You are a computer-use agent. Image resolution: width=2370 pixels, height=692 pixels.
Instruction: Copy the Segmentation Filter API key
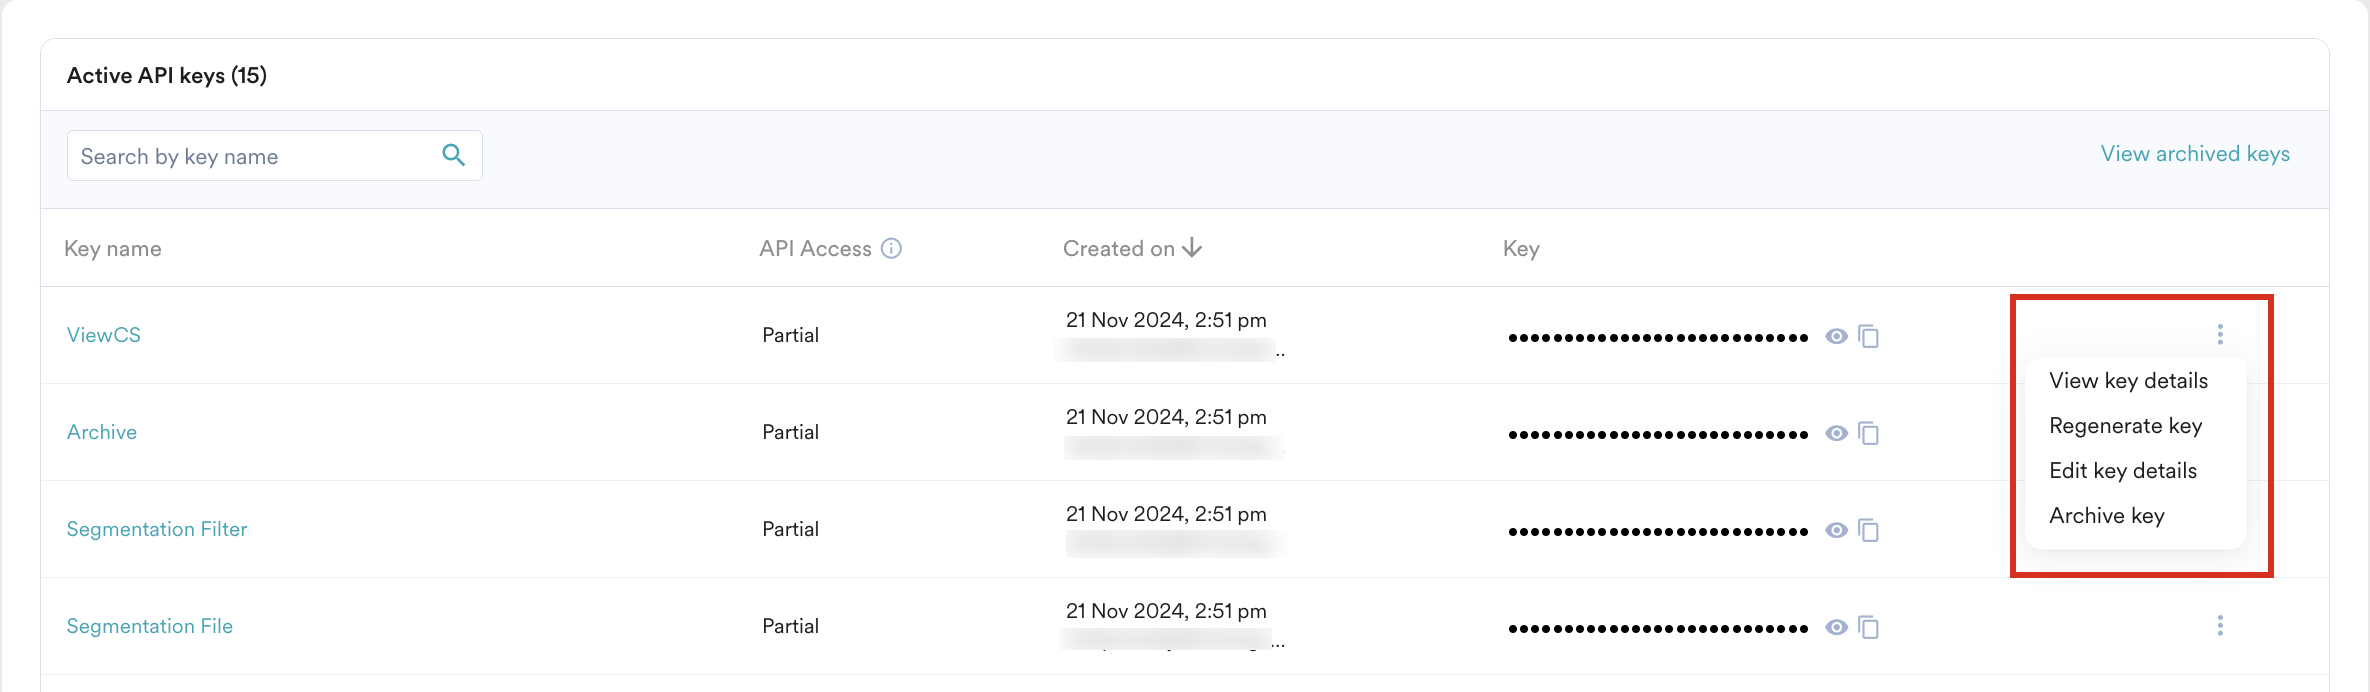[1868, 530]
